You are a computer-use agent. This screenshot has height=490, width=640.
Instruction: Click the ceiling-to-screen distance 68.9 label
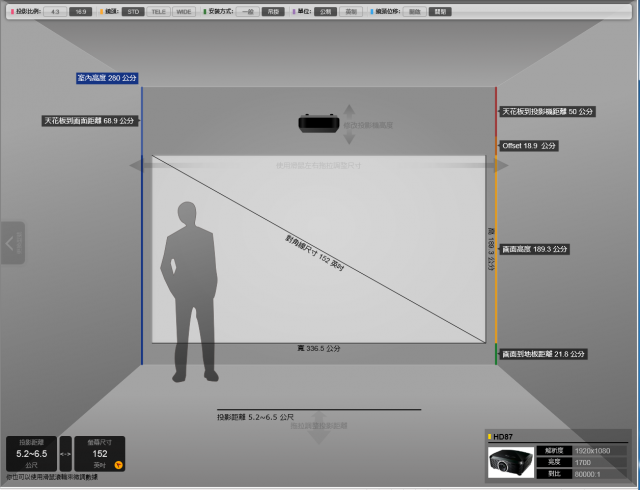(89, 121)
